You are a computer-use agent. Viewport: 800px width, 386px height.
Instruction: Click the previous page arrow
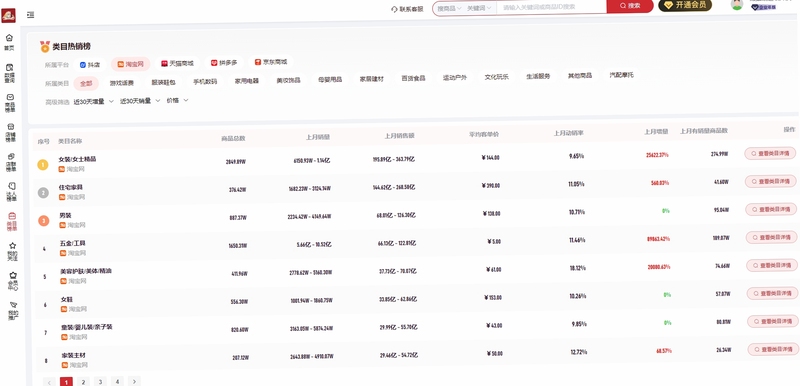click(x=49, y=382)
